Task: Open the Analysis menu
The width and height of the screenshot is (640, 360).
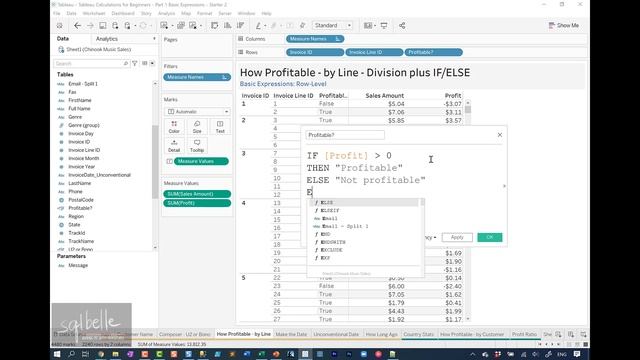Action: click(x=166, y=13)
